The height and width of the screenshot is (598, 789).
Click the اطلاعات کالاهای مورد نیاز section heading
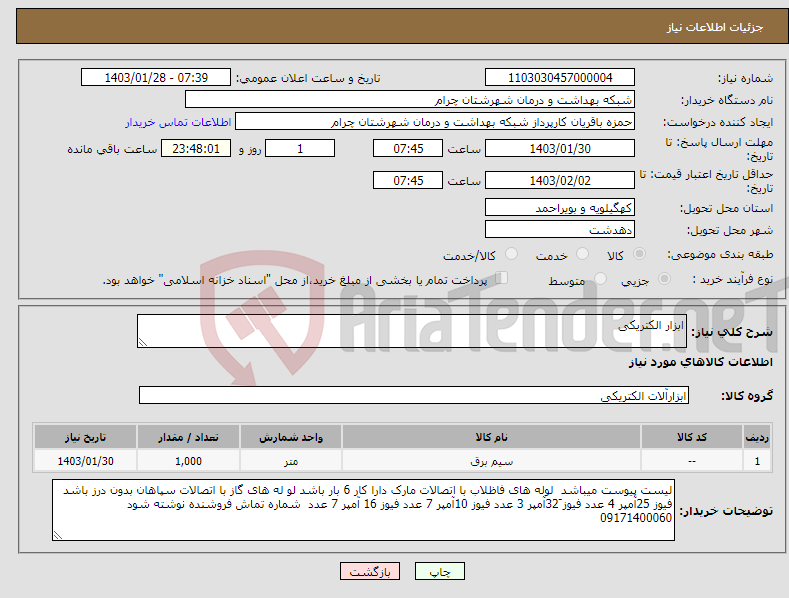700,362
